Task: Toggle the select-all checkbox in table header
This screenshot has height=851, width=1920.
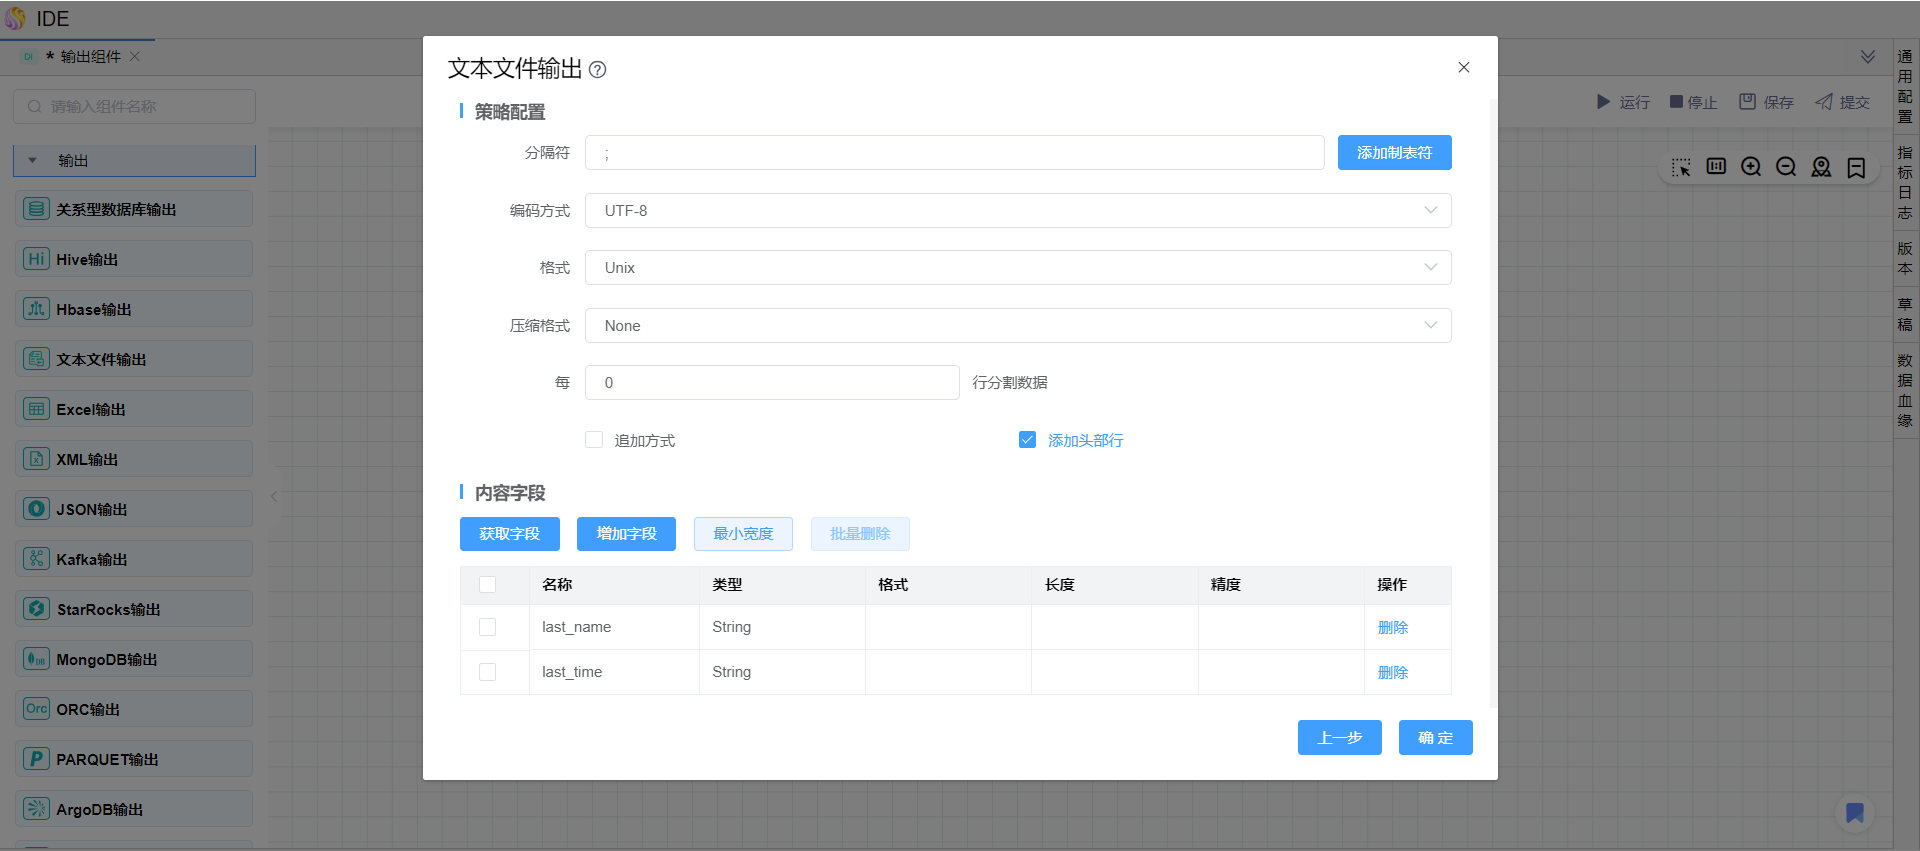Action: click(488, 585)
